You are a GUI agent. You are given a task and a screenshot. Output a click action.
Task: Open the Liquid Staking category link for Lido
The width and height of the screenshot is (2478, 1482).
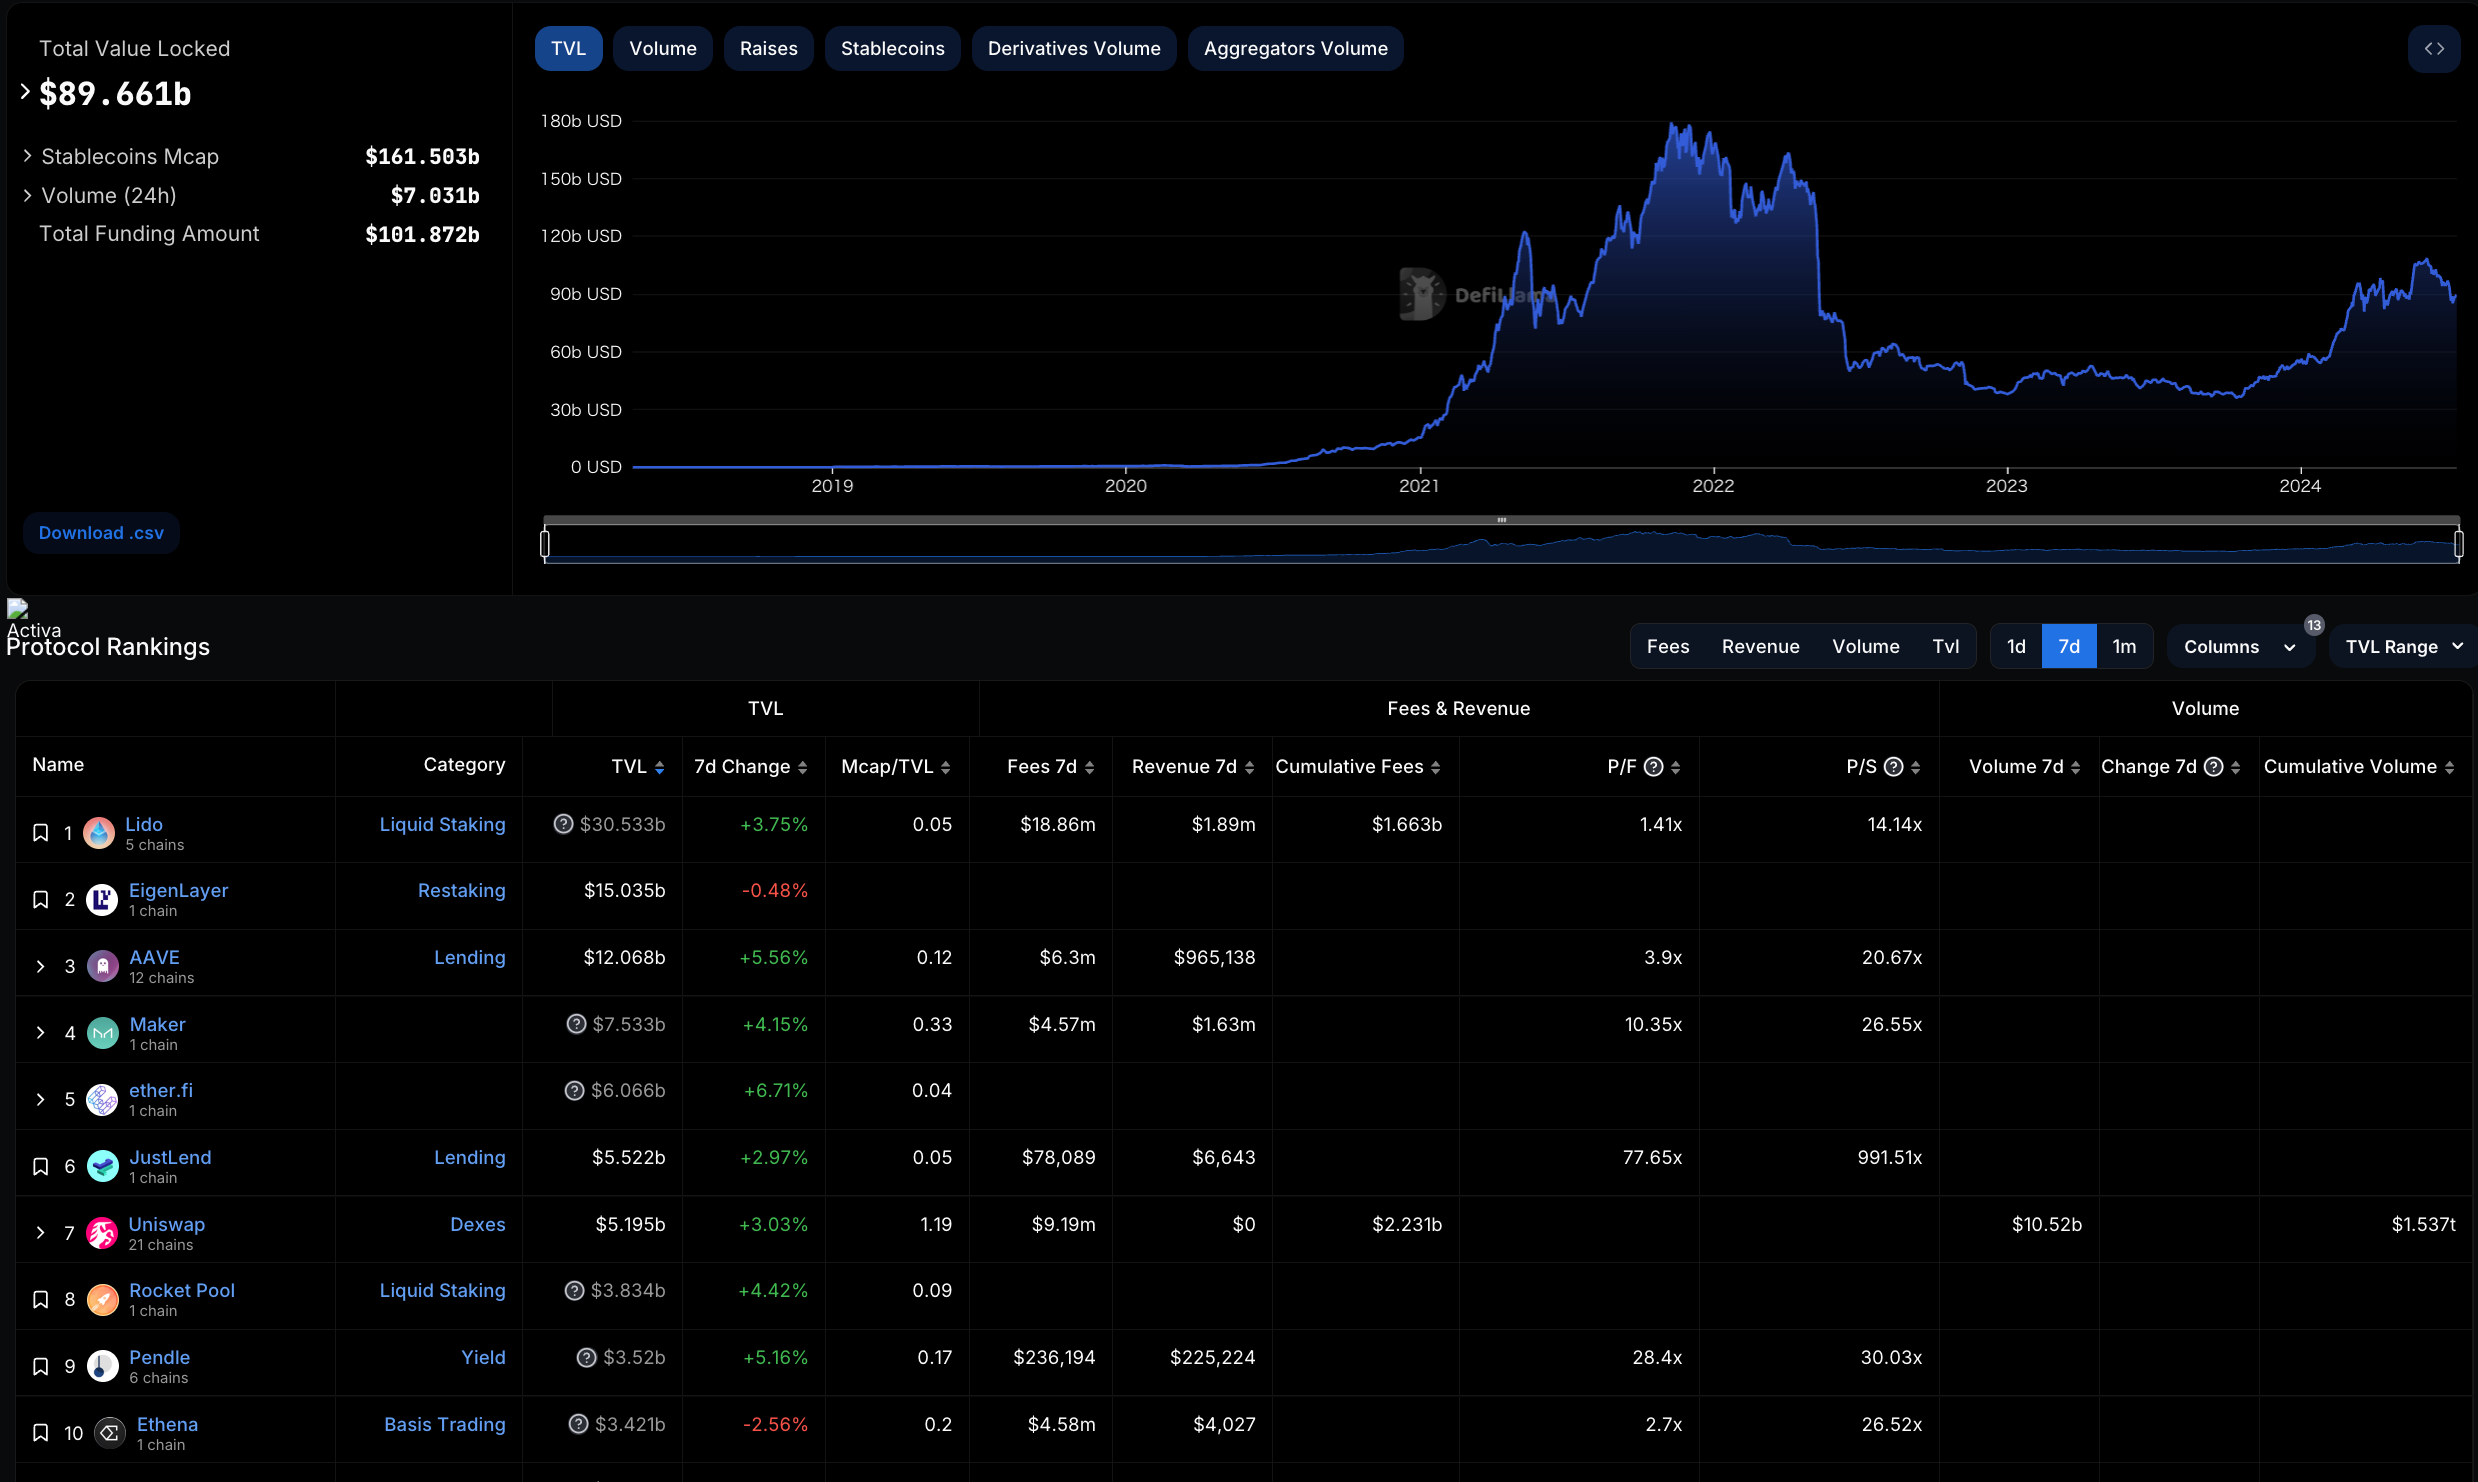442,824
